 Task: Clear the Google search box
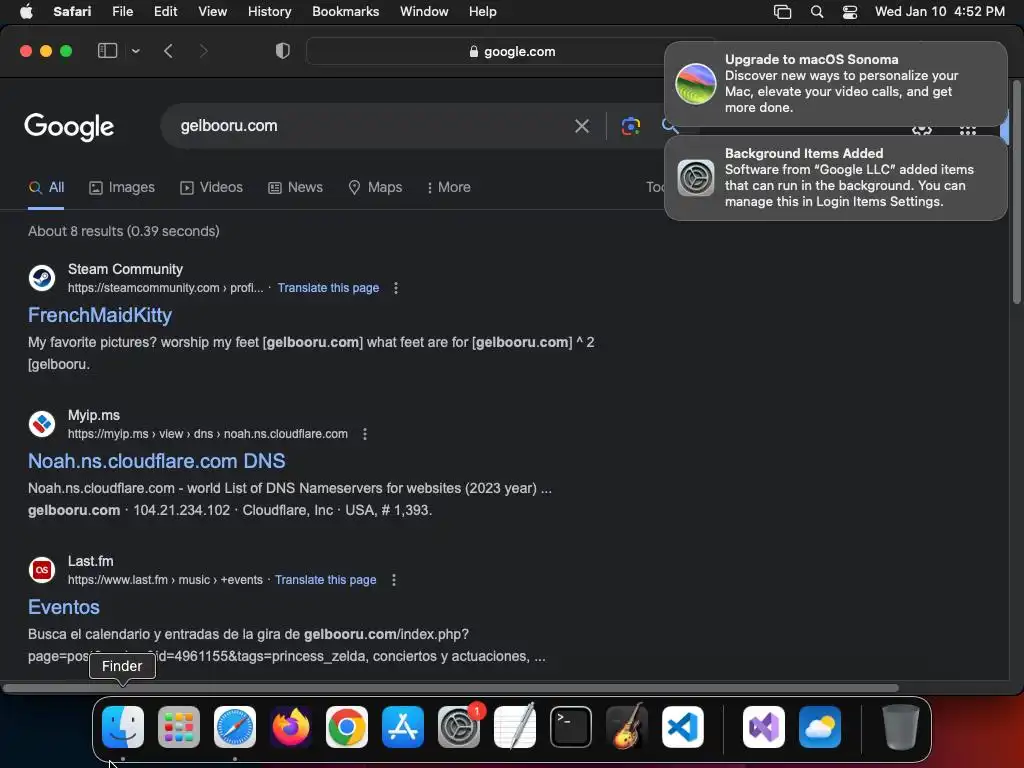pos(581,126)
